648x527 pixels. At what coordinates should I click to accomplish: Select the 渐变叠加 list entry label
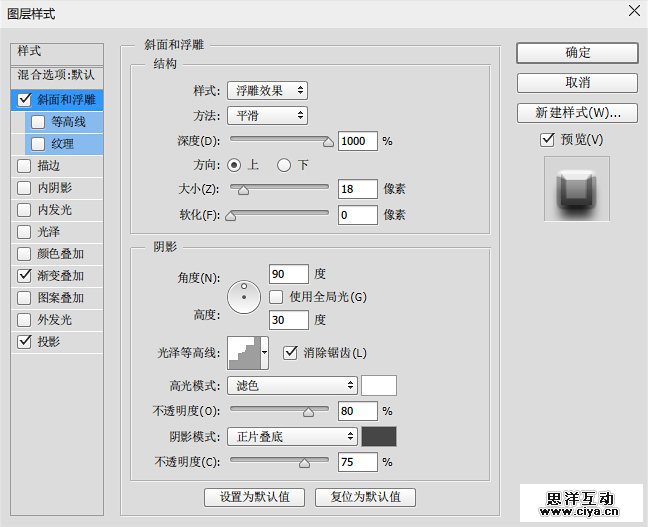pyautogui.click(x=61, y=276)
